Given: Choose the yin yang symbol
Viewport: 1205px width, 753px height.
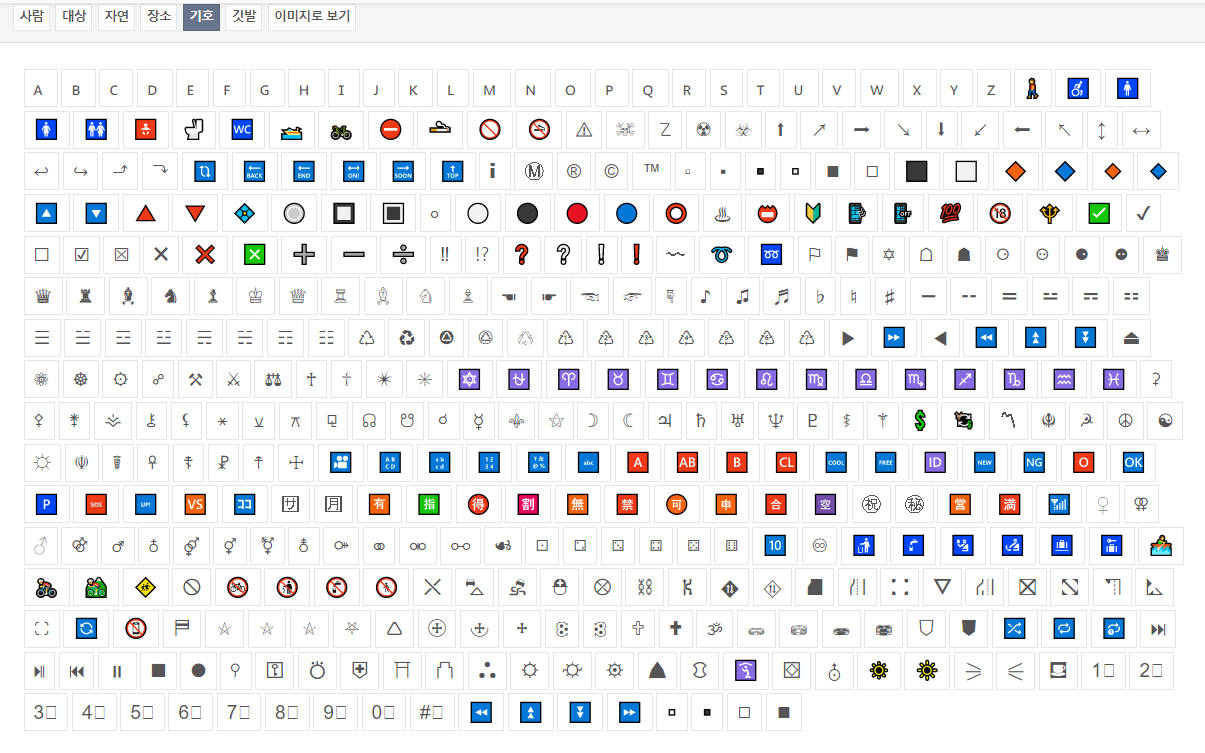Looking at the screenshot, I should tap(1164, 420).
